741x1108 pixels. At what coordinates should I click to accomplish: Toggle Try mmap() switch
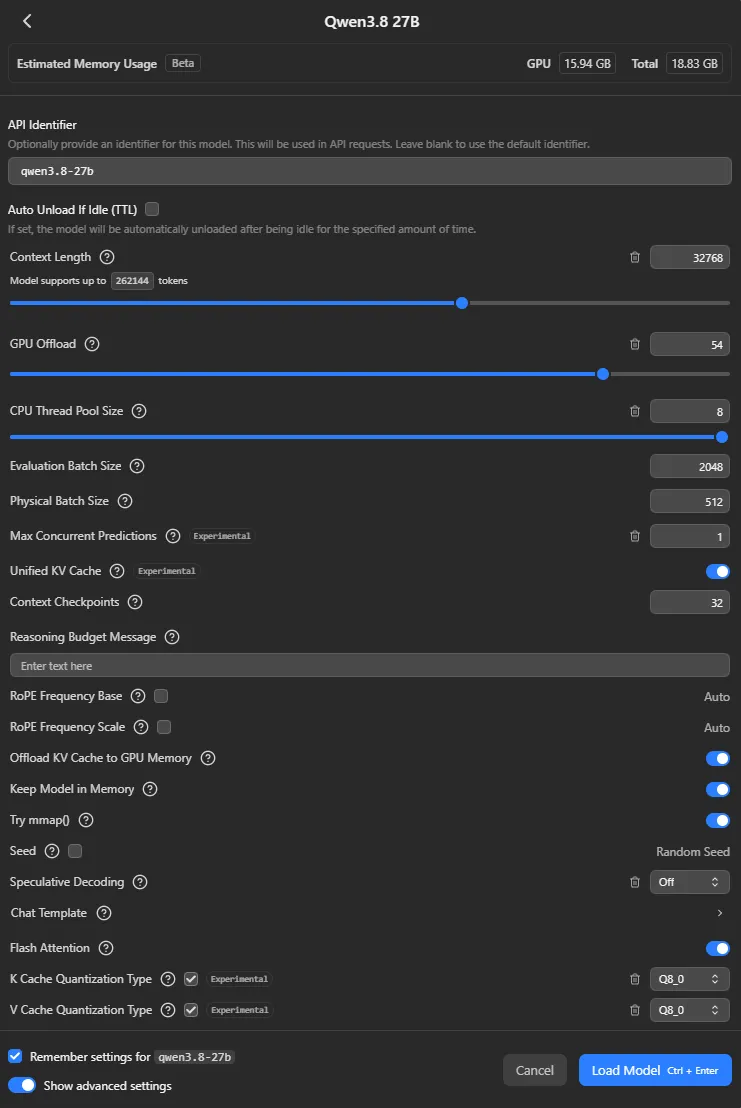point(718,821)
